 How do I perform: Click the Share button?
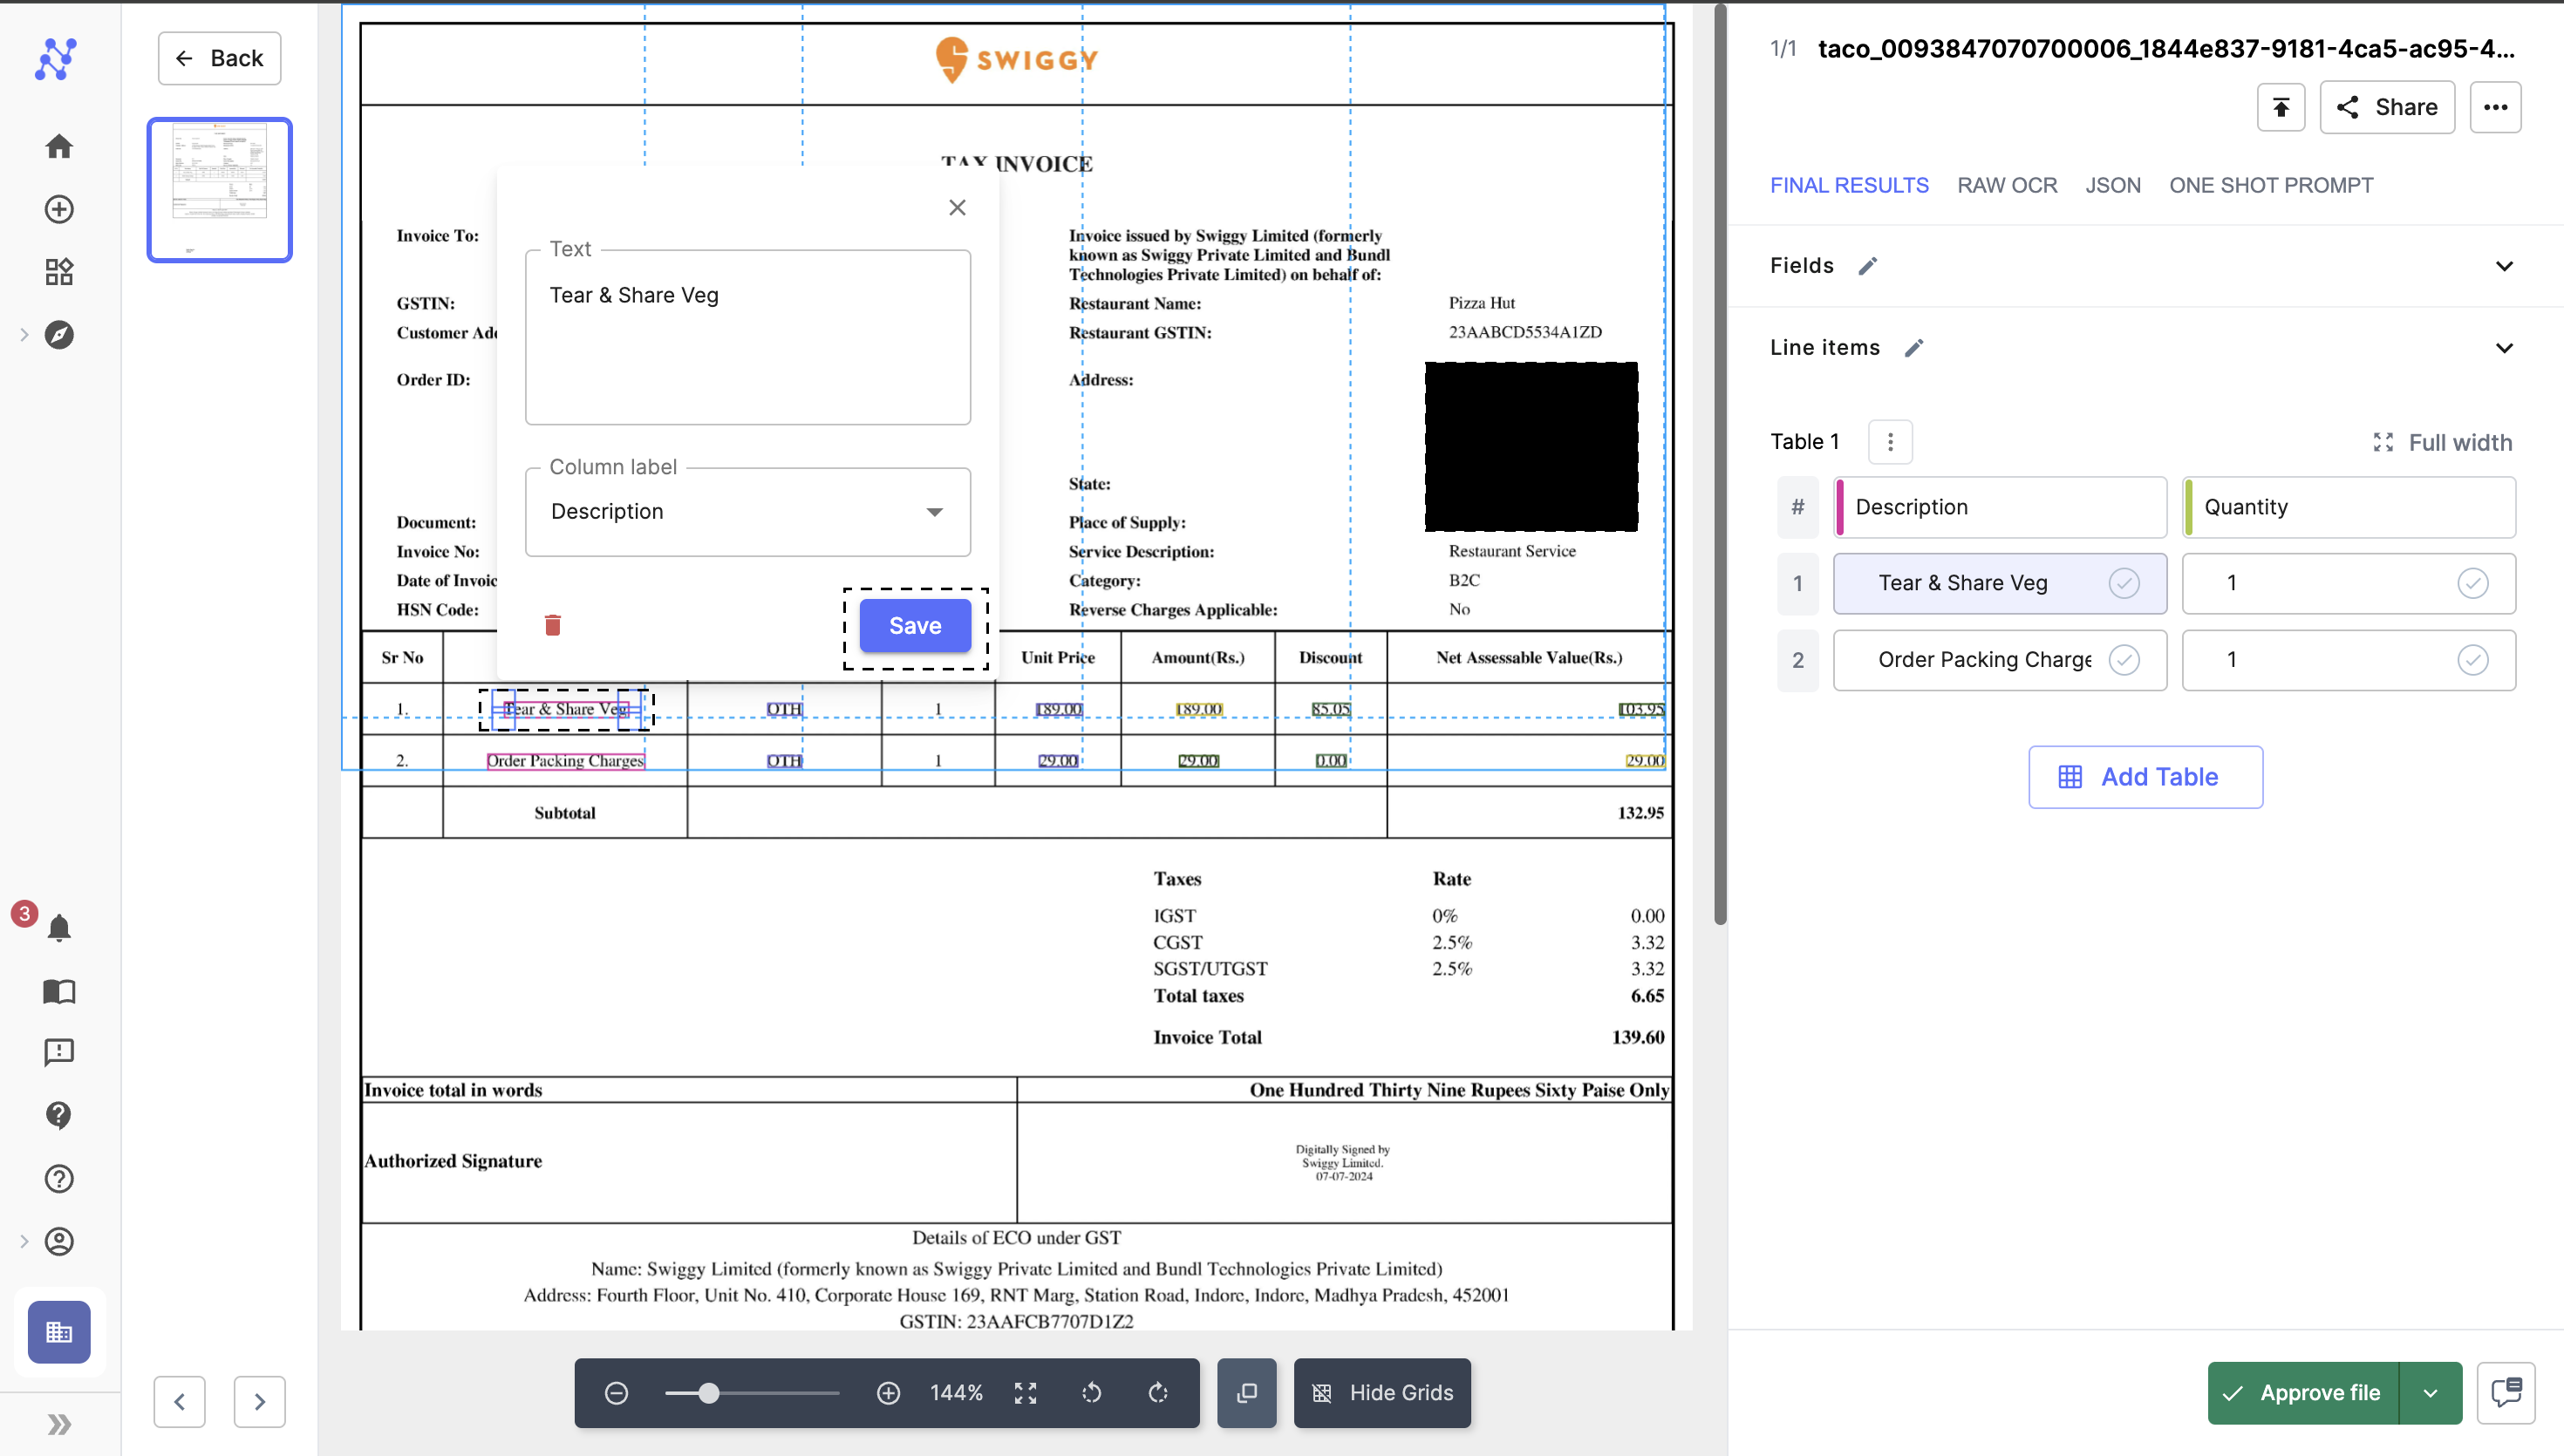(x=2387, y=107)
